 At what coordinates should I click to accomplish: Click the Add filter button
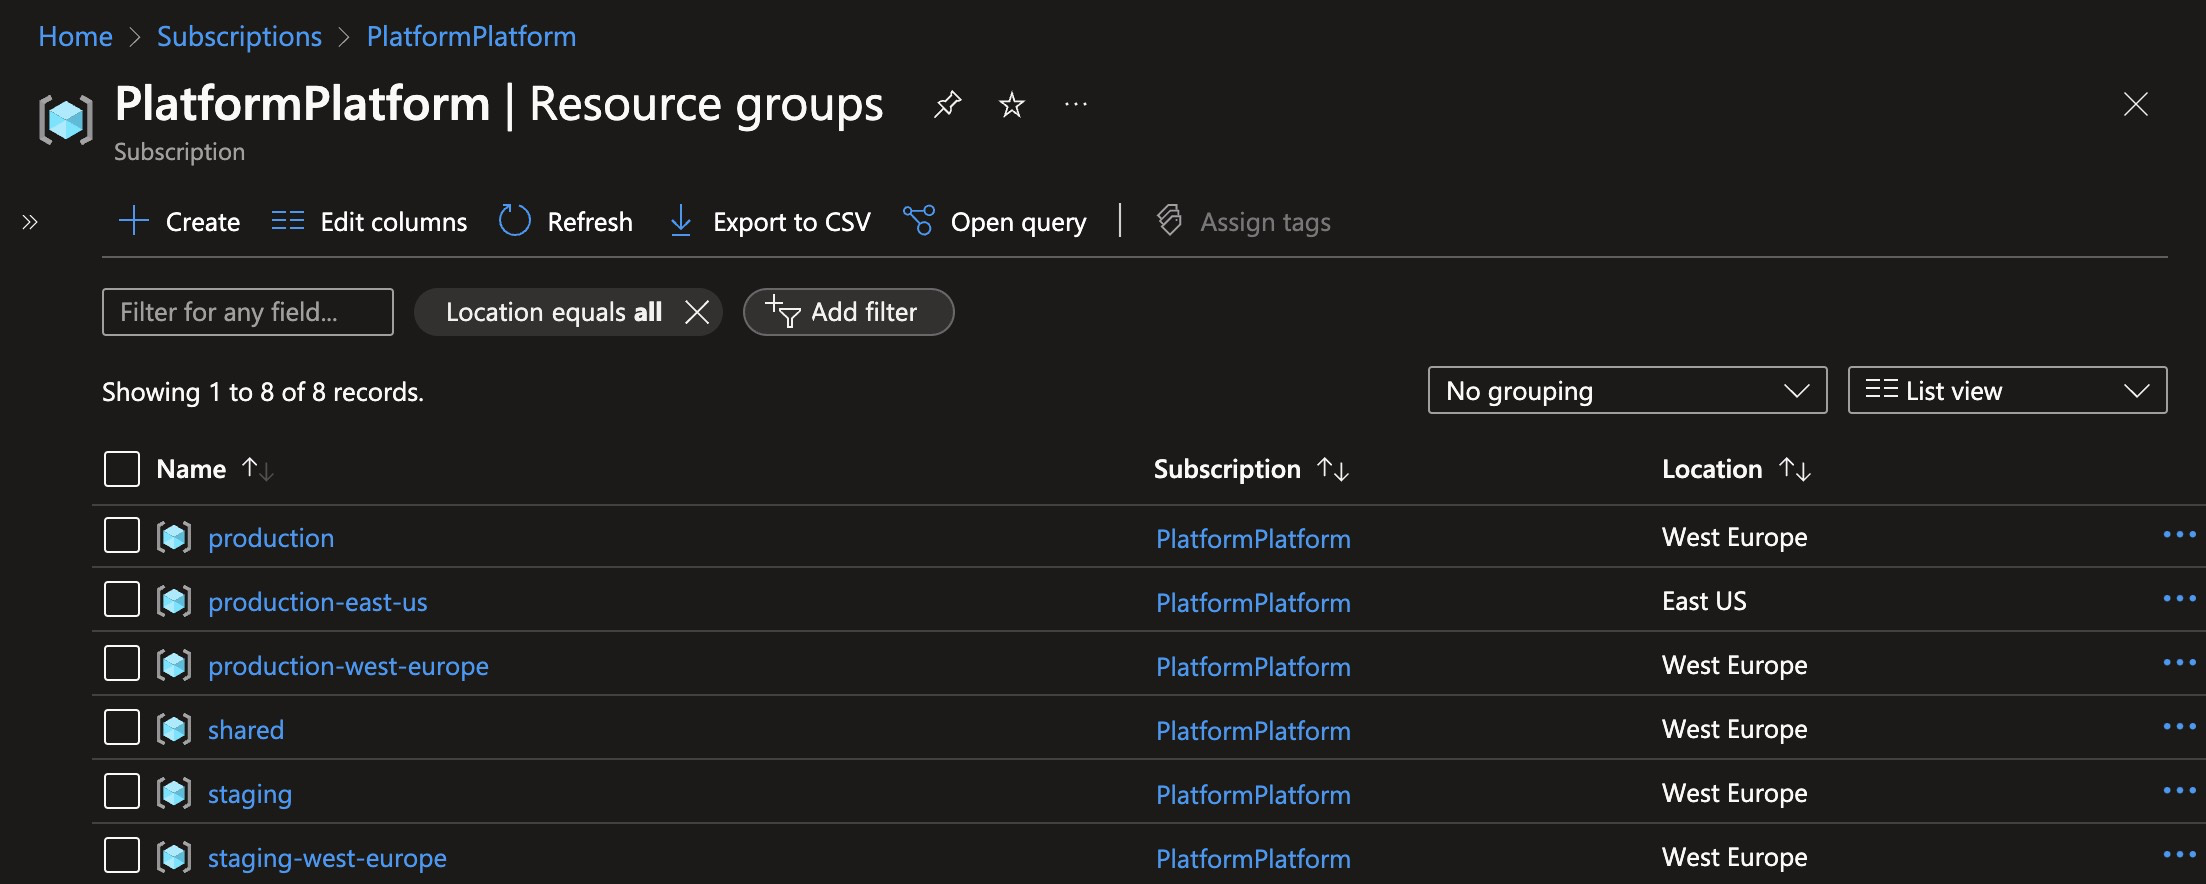click(x=848, y=312)
